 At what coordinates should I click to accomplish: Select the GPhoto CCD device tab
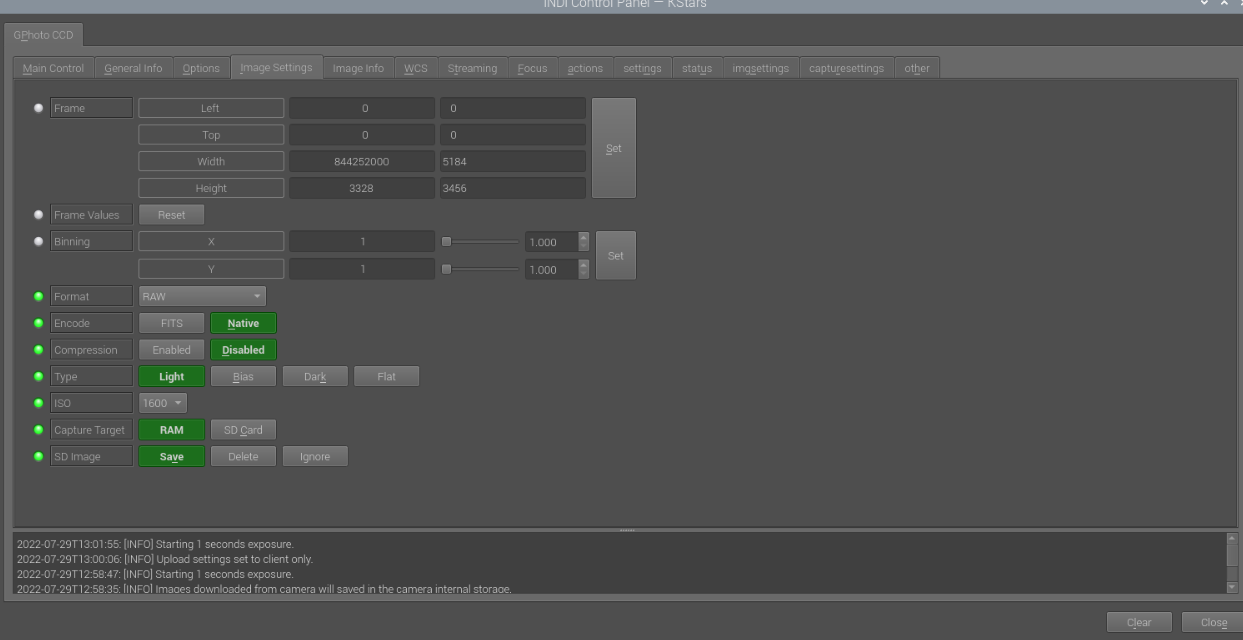(x=43, y=35)
